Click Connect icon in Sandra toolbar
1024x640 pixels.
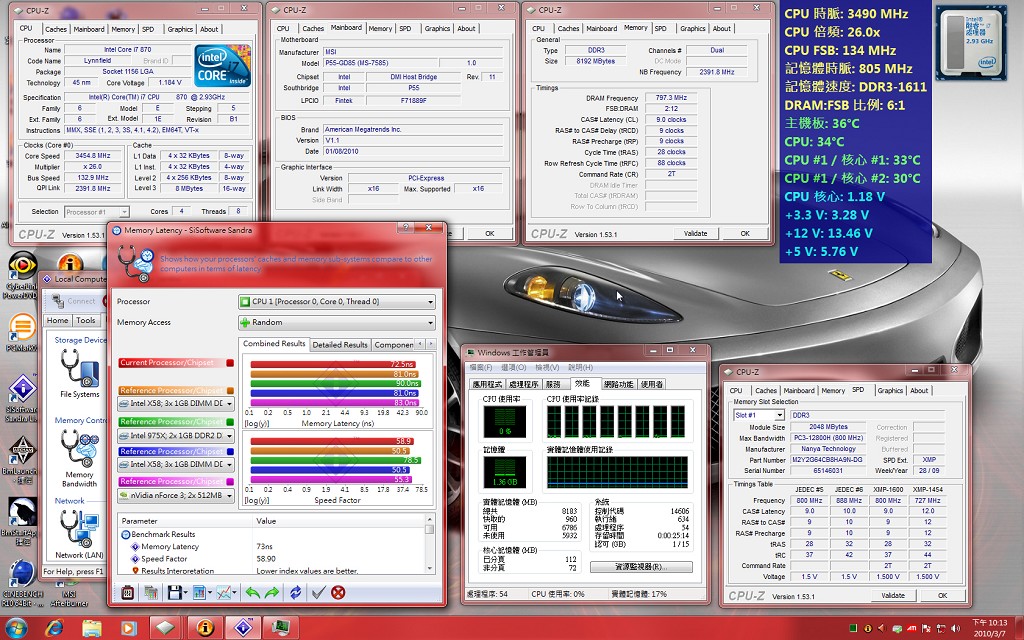click(x=74, y=301)
